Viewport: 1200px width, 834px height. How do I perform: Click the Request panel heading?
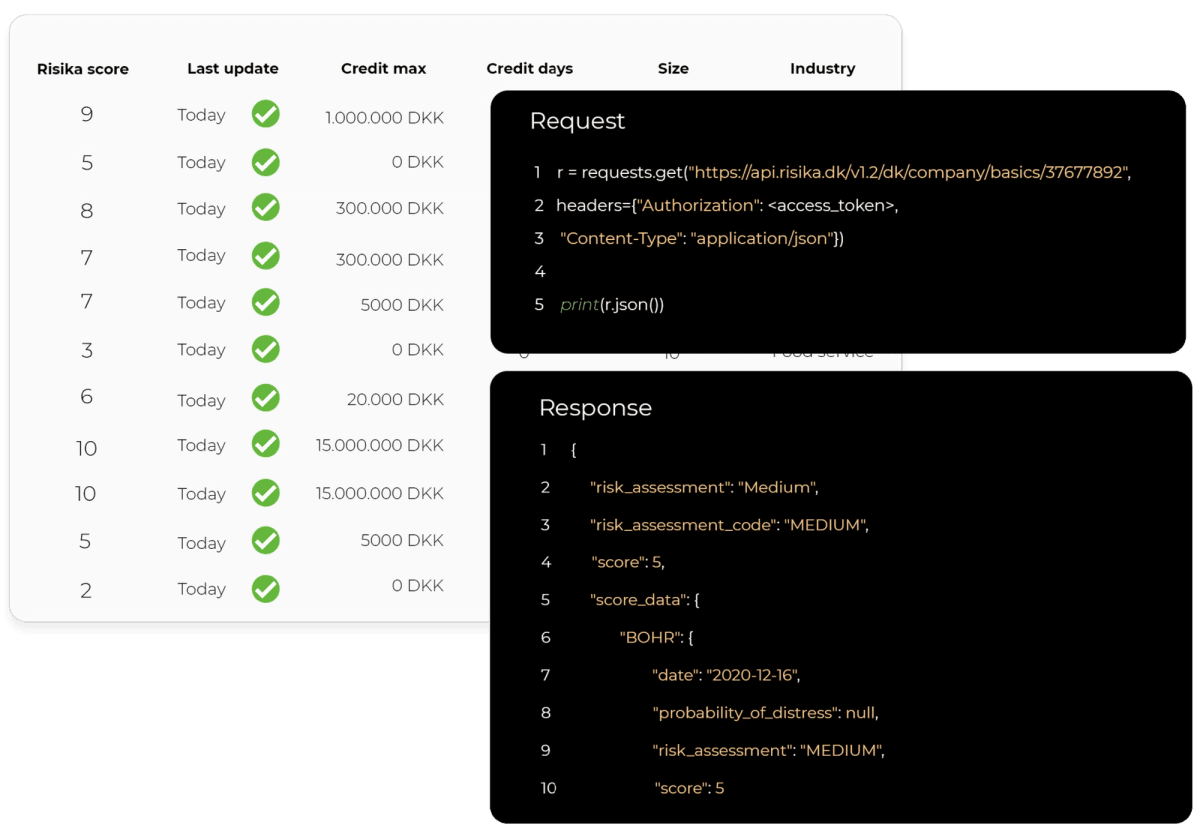pyautogui.click(x=577, y=121)
